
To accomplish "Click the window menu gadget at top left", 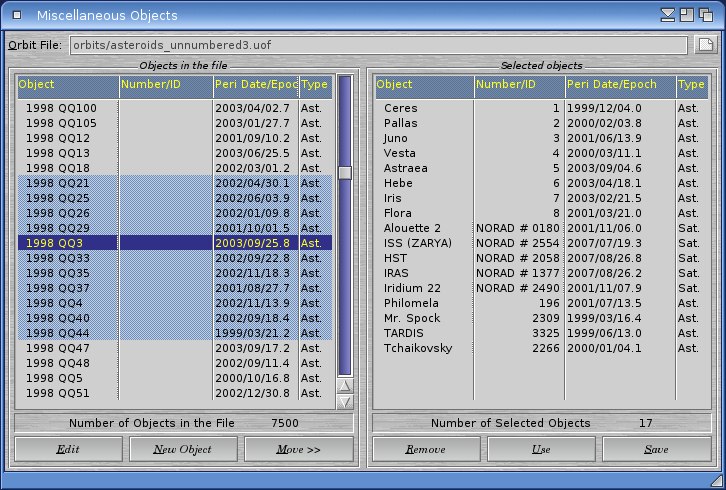I will (x=16, y=15).
